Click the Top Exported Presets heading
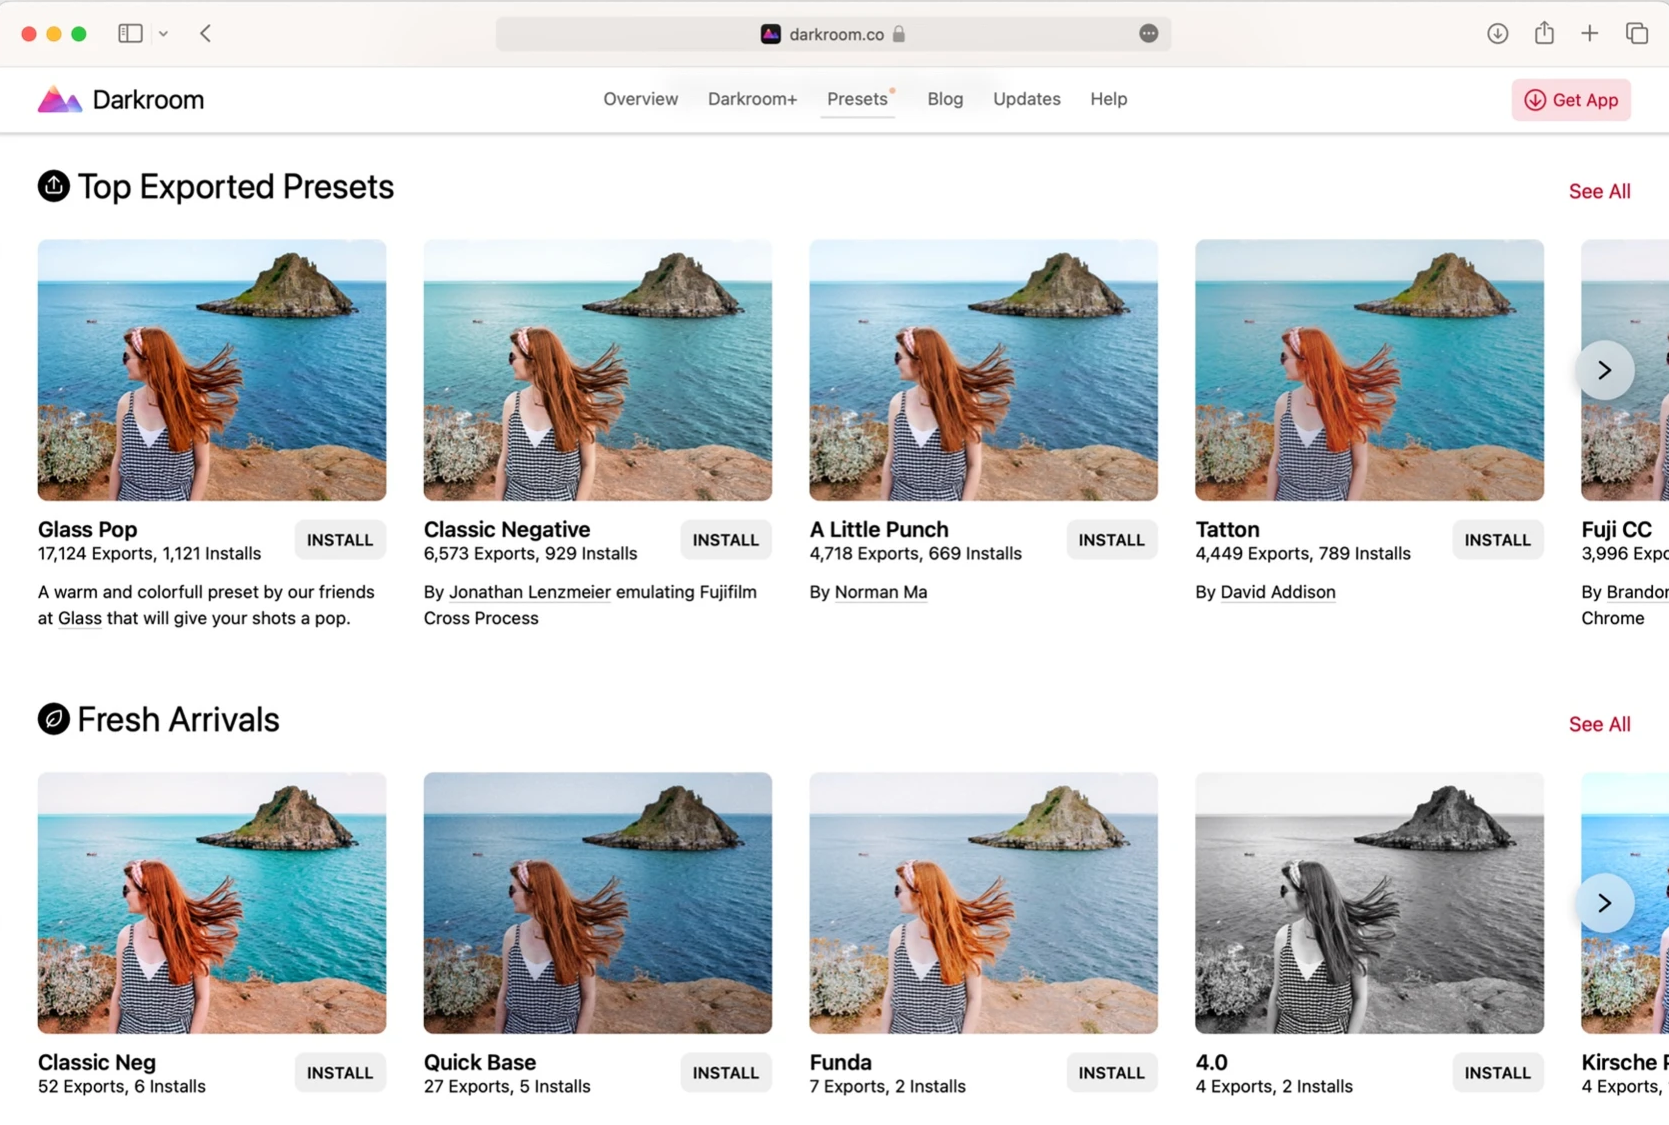The image size is (1669, 1125). (236, 186)
